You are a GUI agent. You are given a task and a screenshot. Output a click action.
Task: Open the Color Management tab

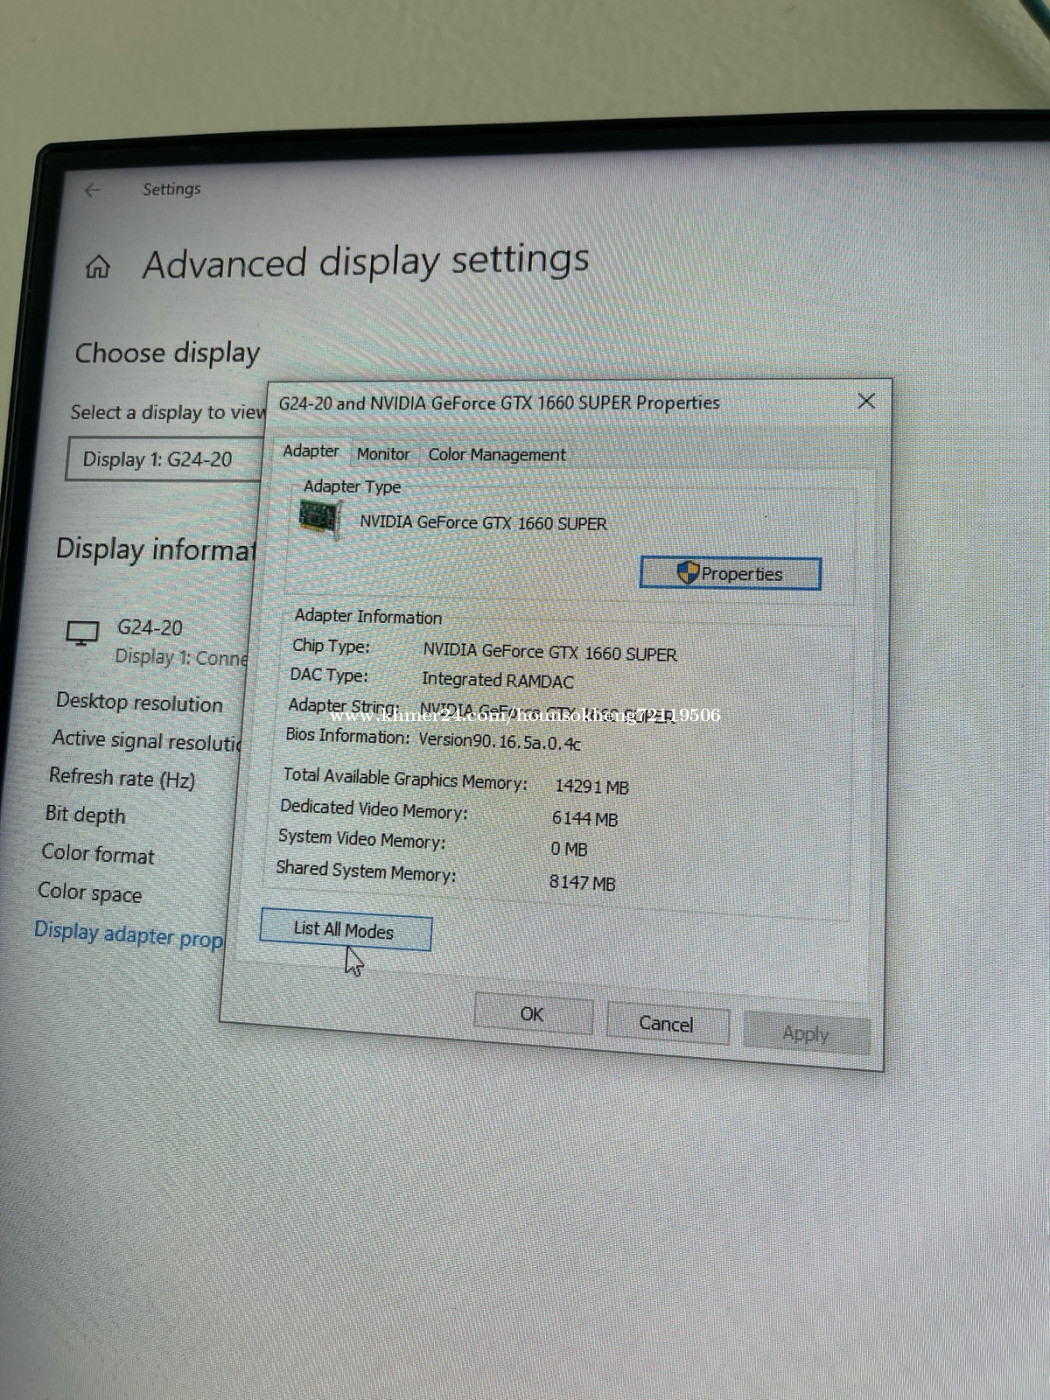(497, 455)
